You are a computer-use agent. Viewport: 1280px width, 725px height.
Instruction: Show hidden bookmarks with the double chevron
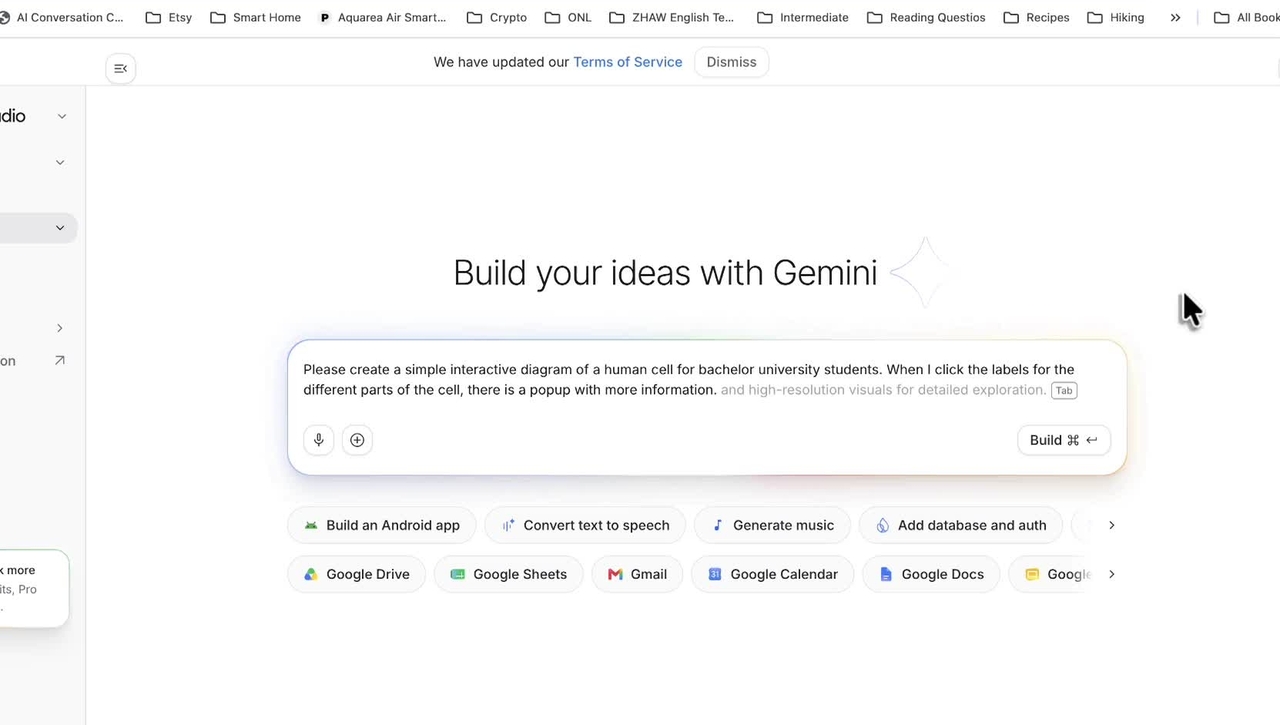(x=1175, y=17)
